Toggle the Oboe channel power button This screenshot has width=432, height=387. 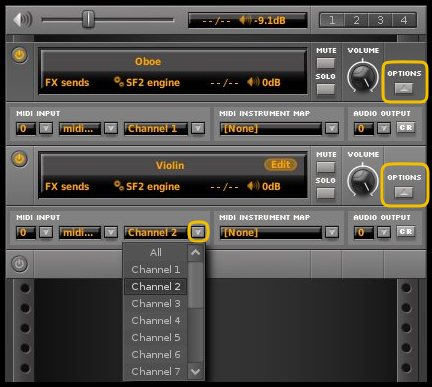click(19, 55)
